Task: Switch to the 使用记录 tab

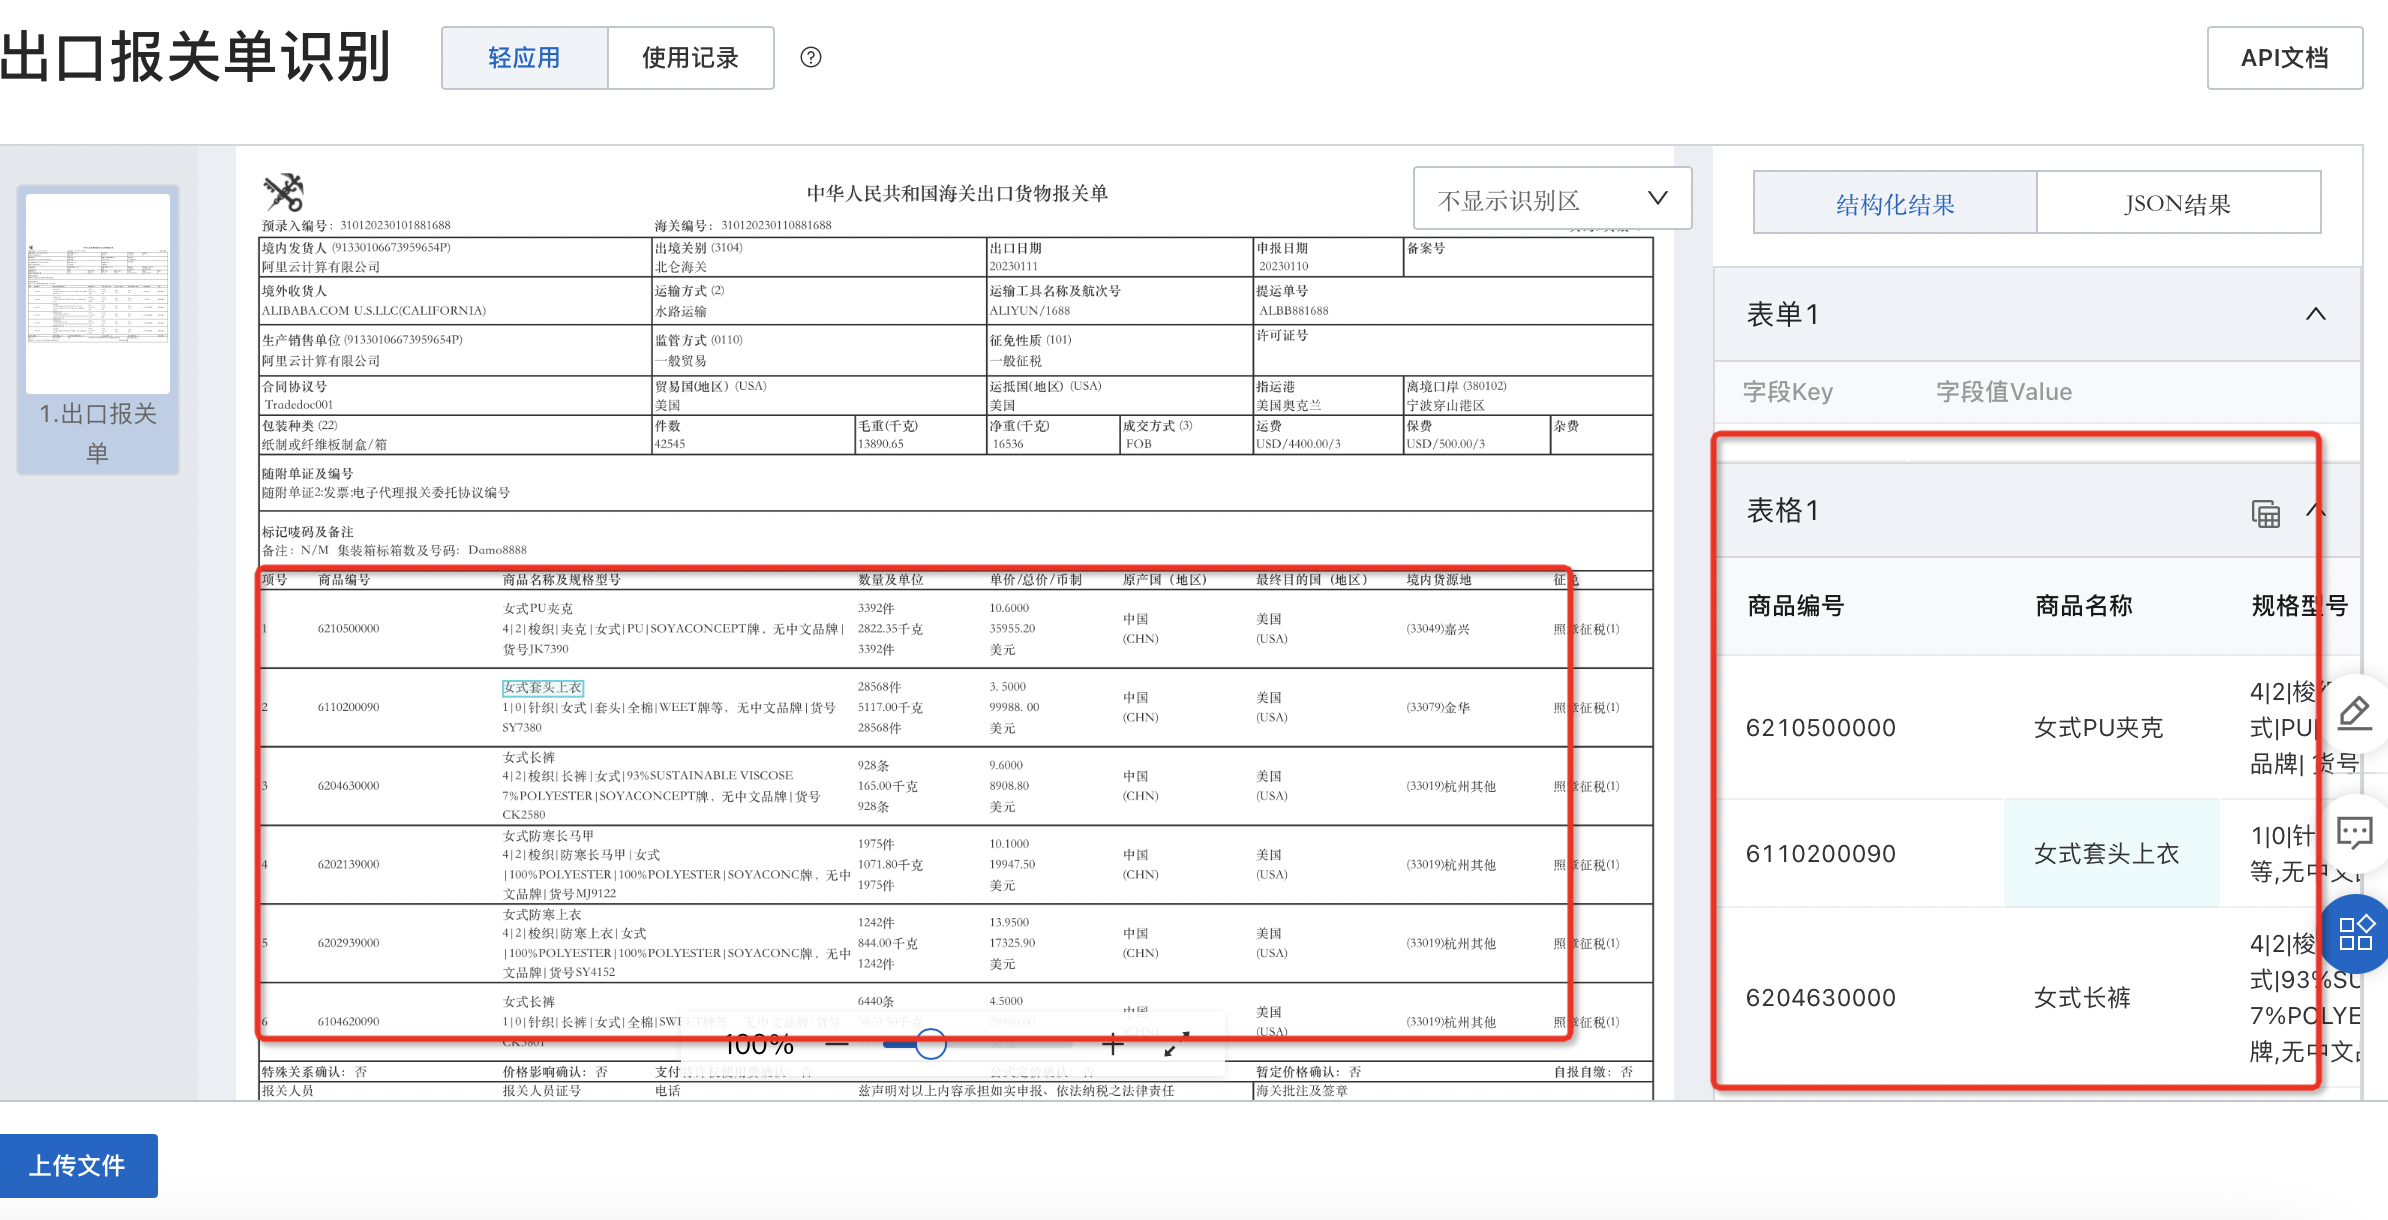Action: pos(690,58)
